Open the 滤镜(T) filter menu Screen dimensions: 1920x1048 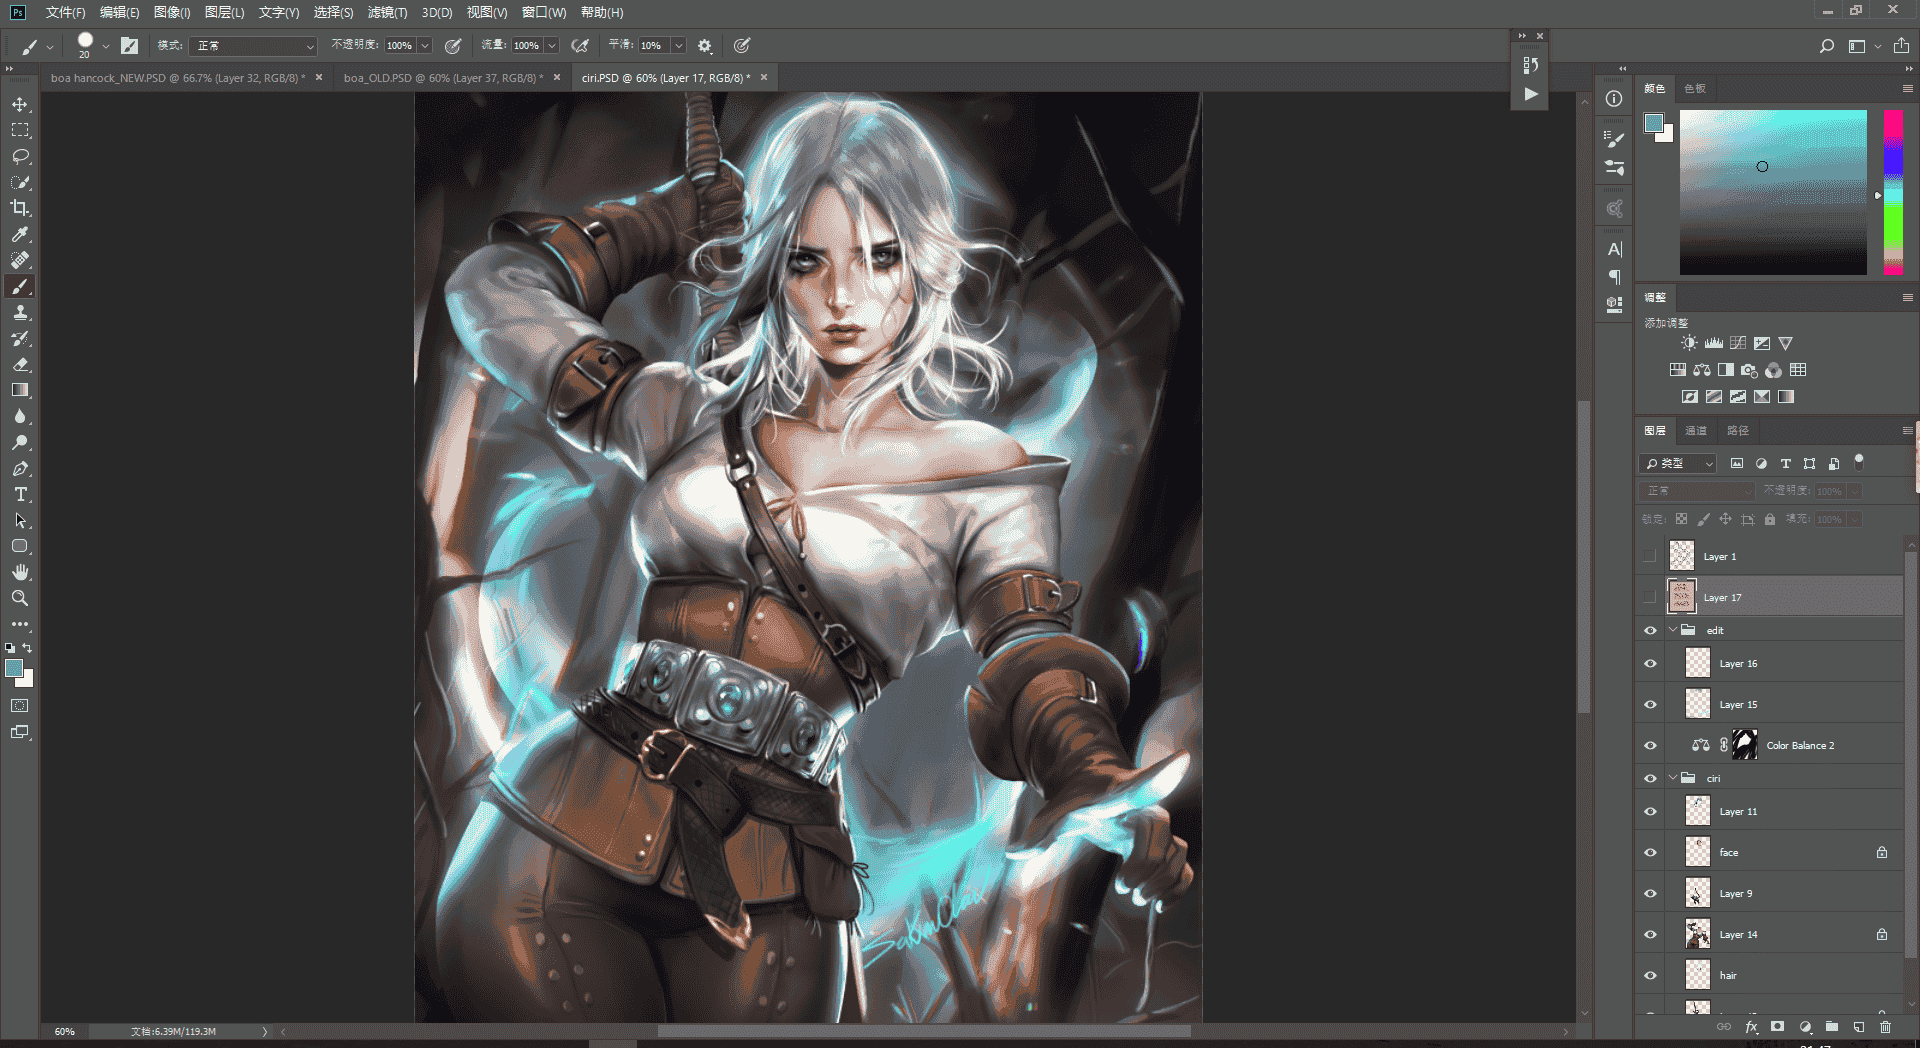[387, 12]
